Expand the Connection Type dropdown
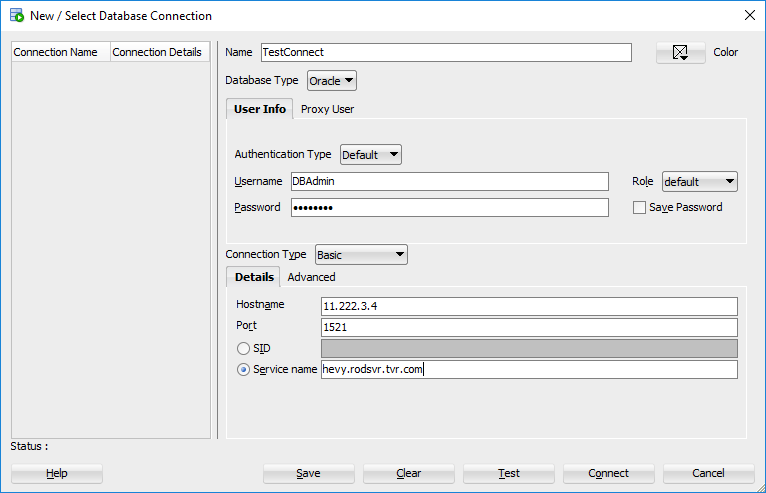 [361, 255]
